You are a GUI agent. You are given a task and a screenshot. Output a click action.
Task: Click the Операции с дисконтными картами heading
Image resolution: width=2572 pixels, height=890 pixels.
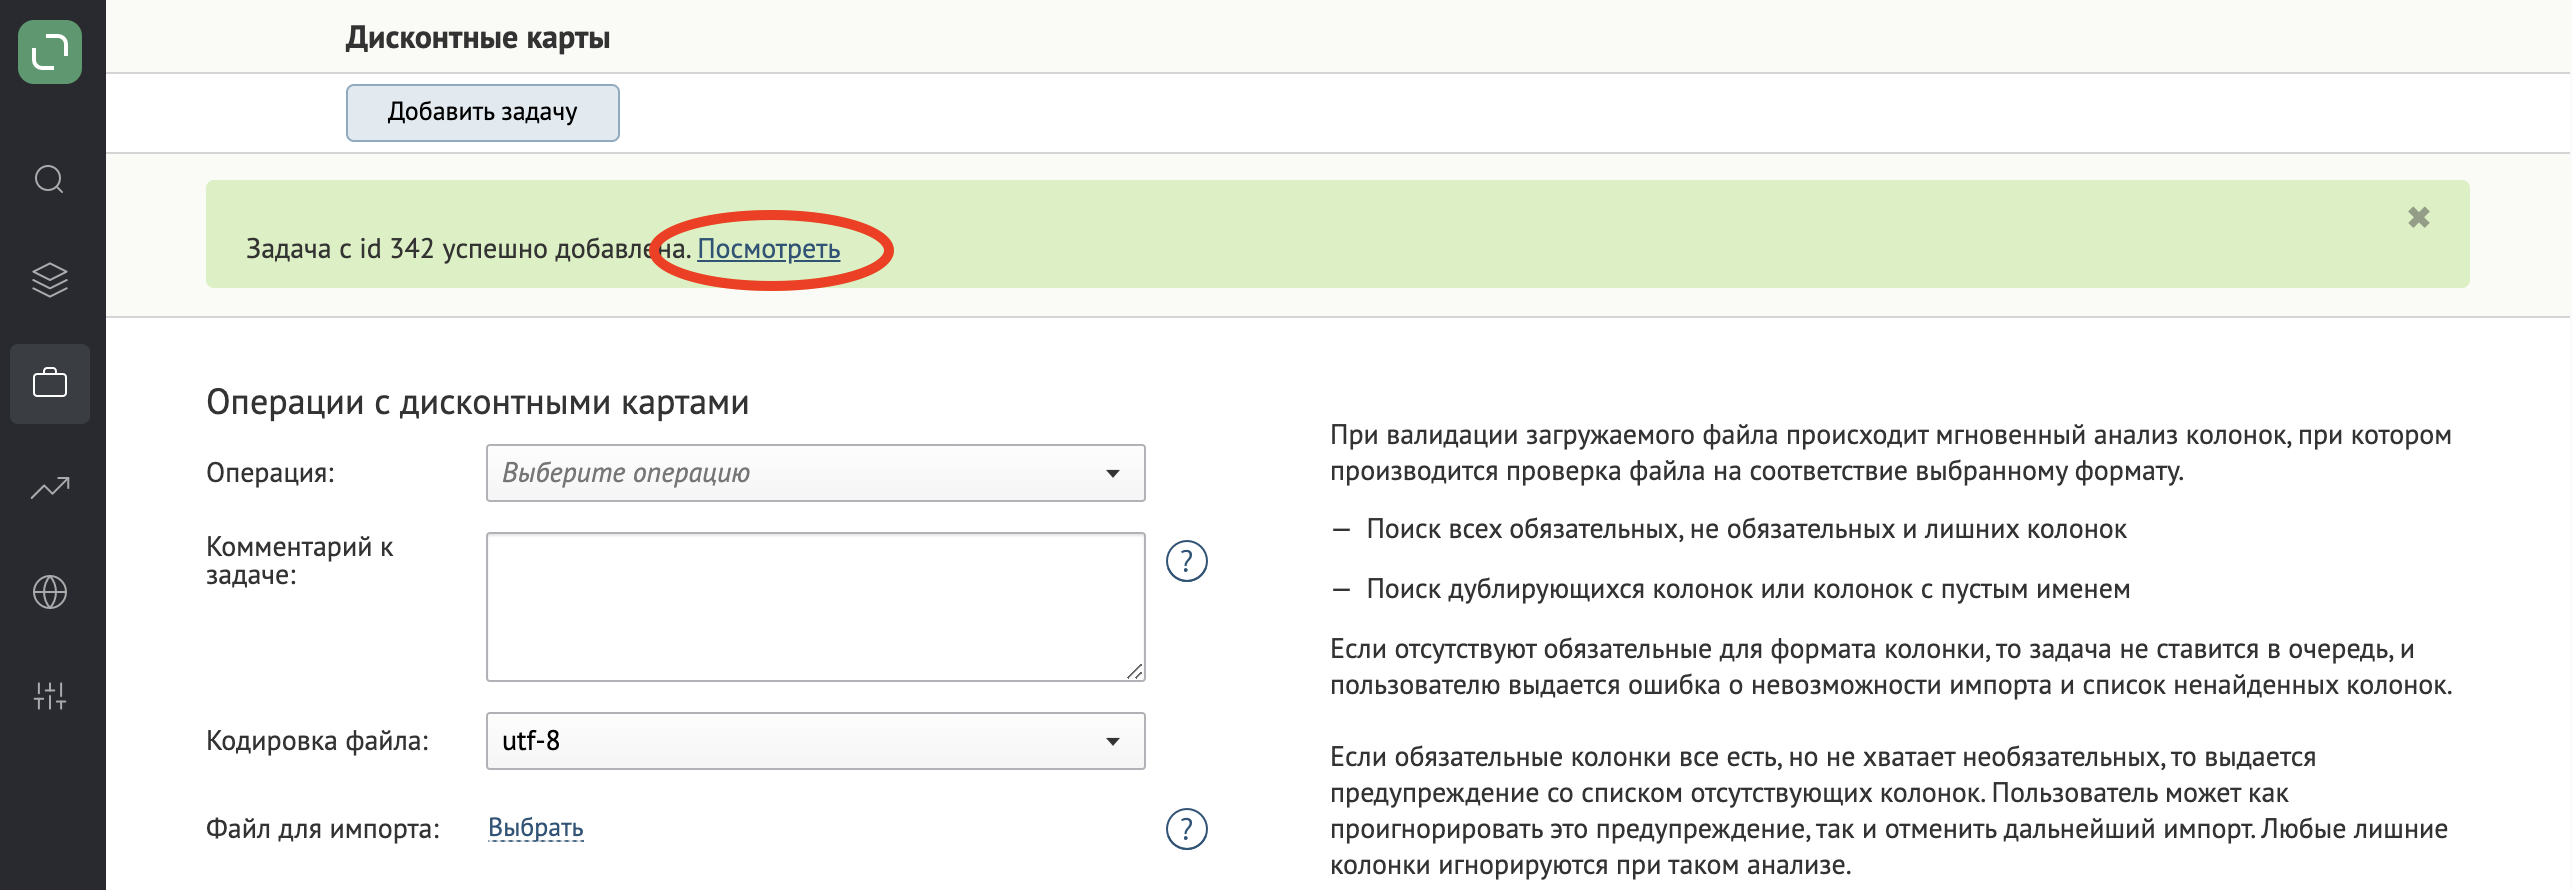[478, 402]
